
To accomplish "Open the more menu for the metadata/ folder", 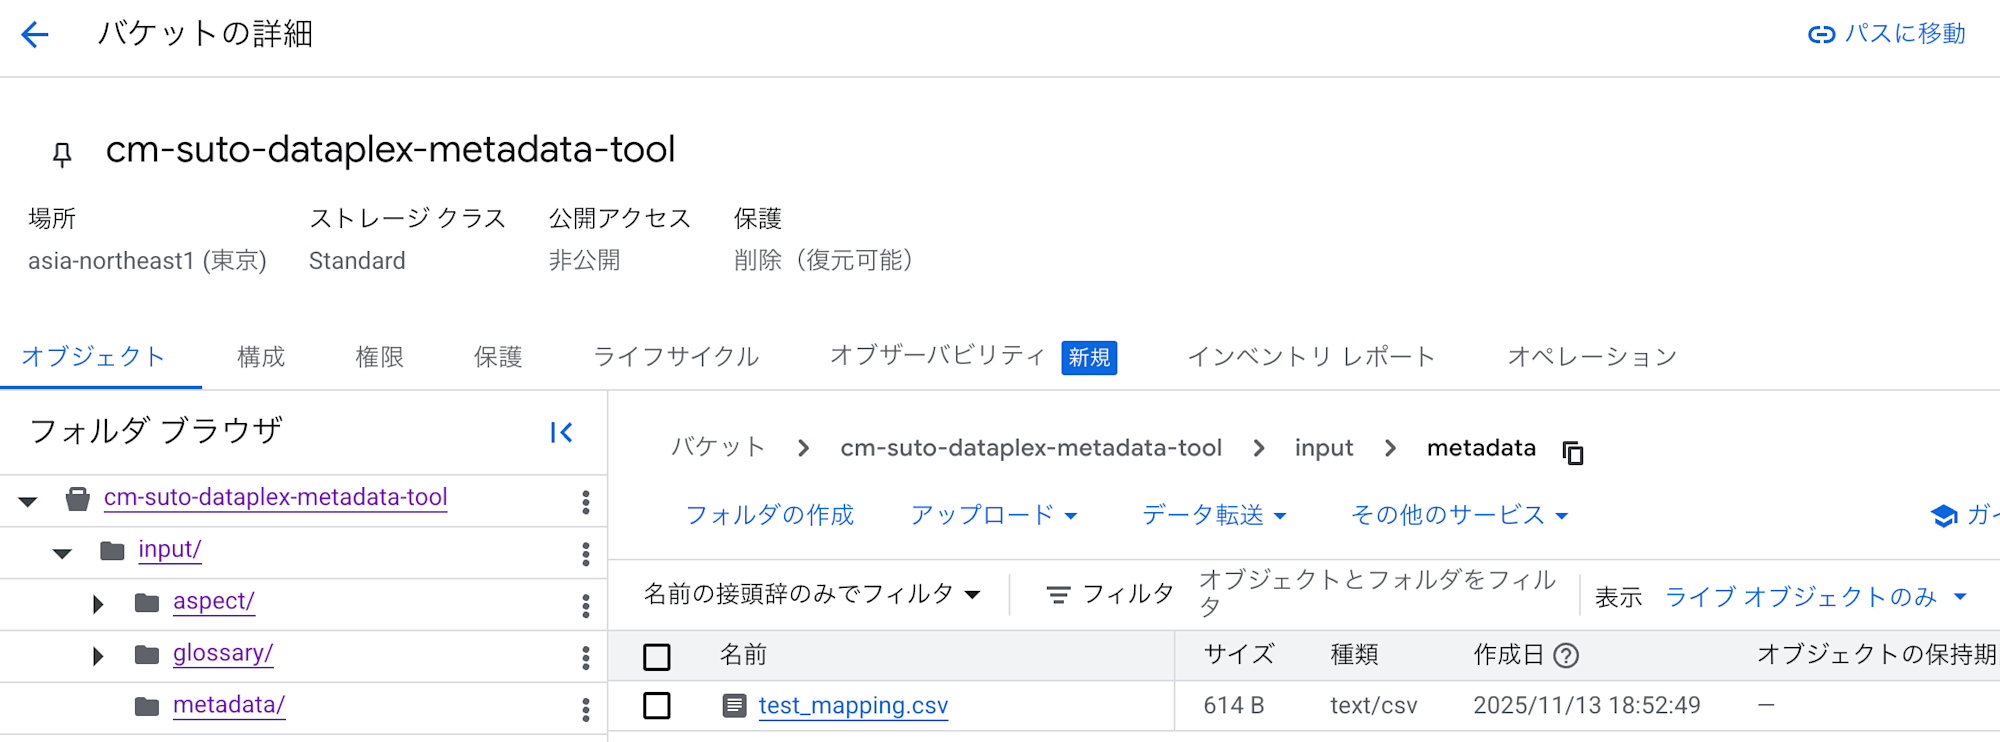I will (x=586, y=710).
